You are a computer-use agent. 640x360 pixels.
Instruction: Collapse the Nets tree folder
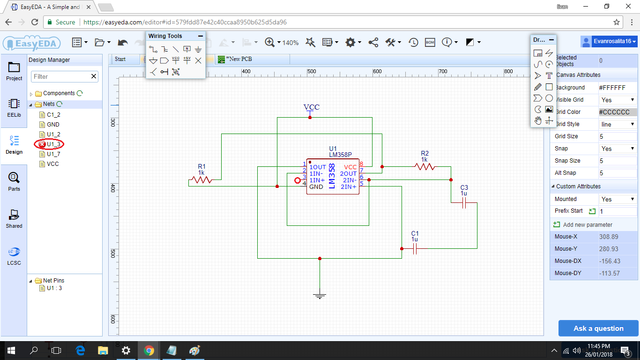(x=31, y=104)
